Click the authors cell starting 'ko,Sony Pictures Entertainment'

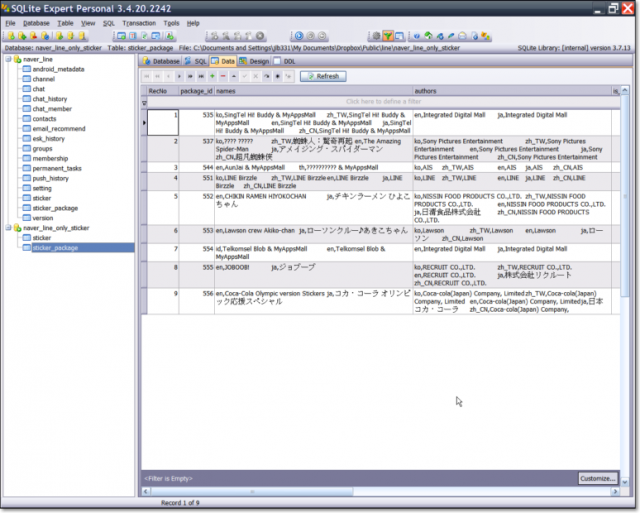click(512, 149)
